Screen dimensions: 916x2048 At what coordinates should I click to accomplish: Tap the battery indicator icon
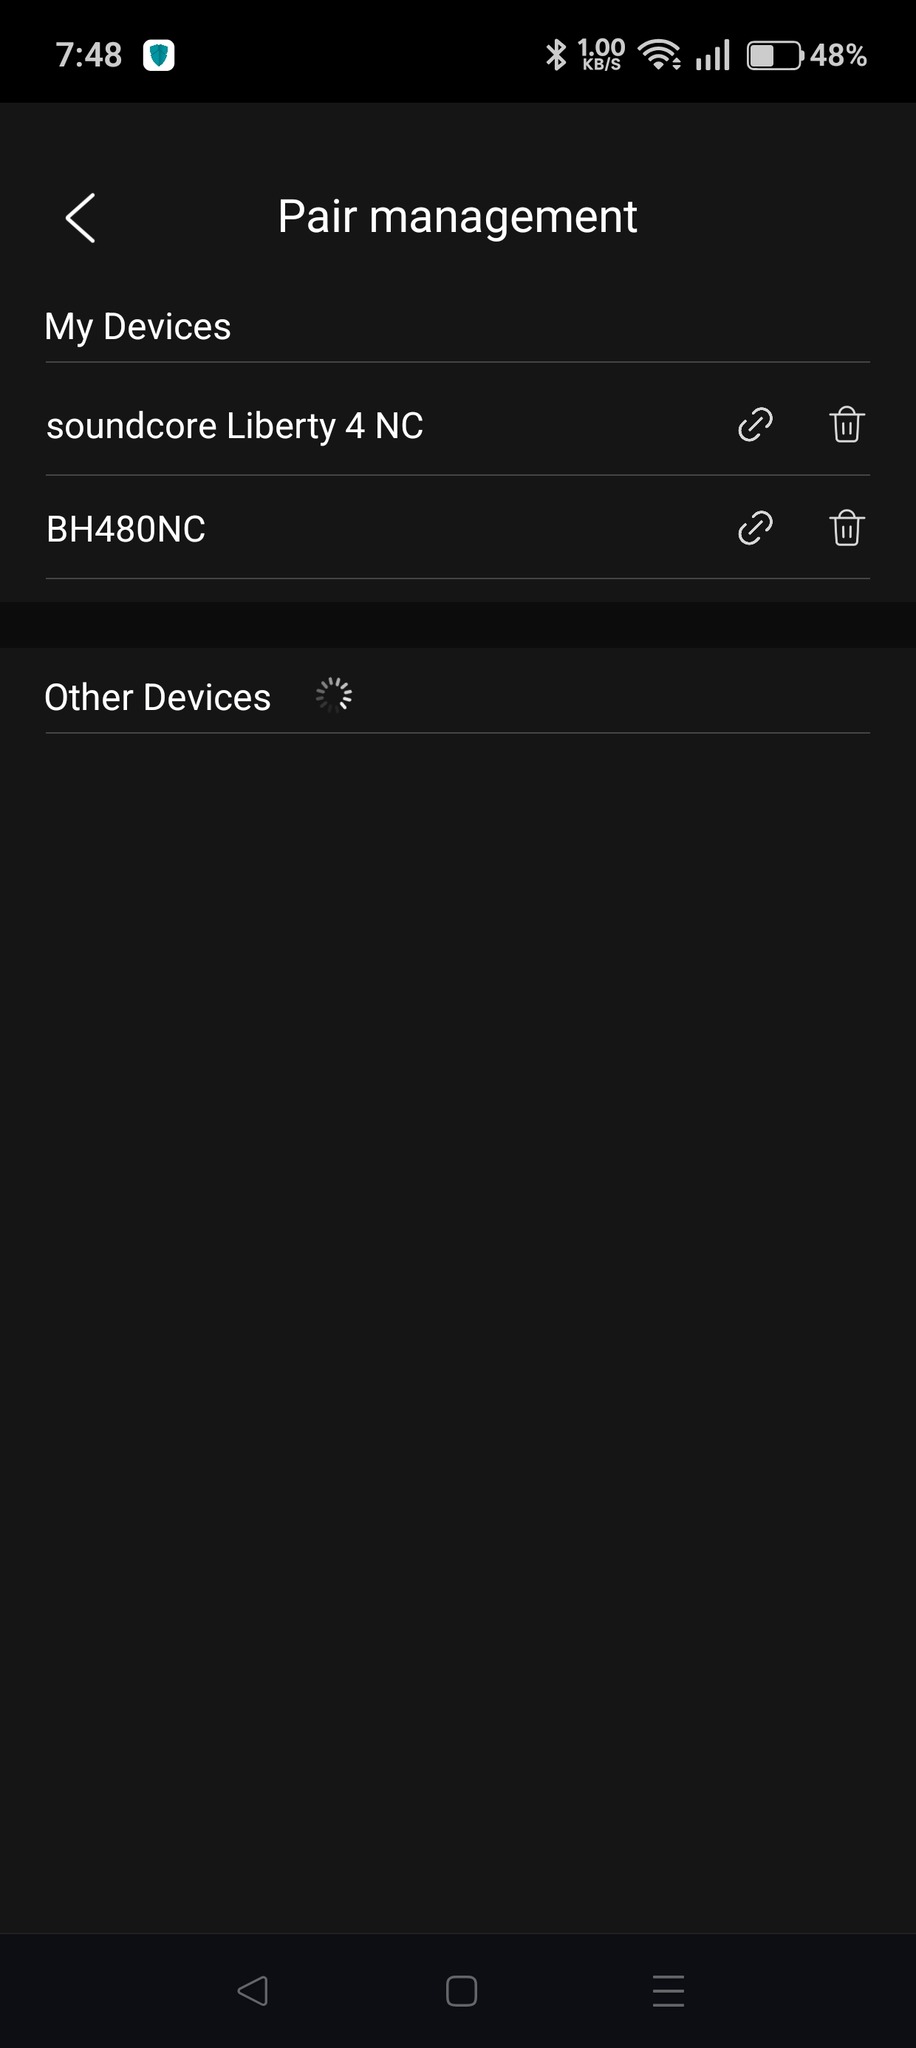click(775, 55)
